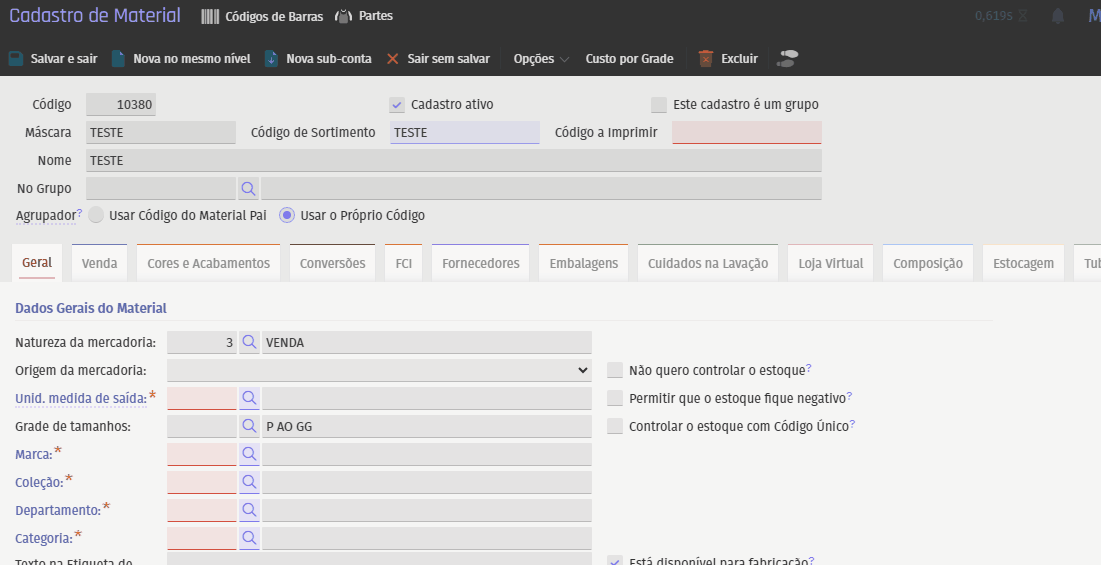Expand Origem da mercadoria dropdown

pyautogui.click(x=379, y=370)
